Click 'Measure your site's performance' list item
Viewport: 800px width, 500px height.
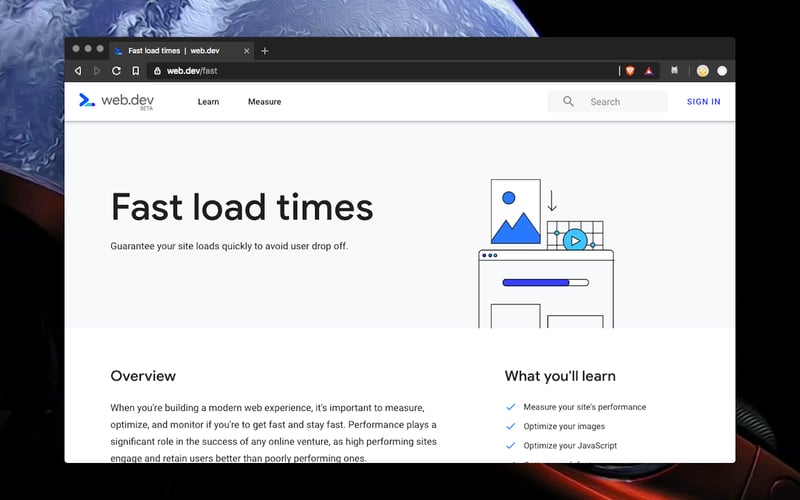tap(585, 407)
